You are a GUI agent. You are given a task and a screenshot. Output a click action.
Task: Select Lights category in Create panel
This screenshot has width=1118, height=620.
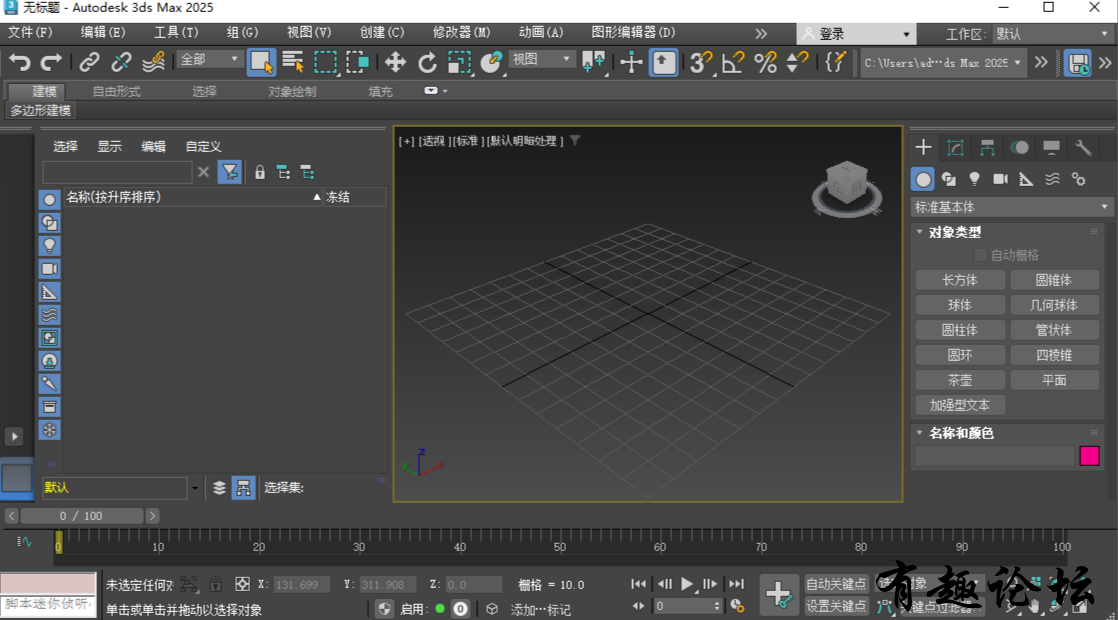point(975,179)
